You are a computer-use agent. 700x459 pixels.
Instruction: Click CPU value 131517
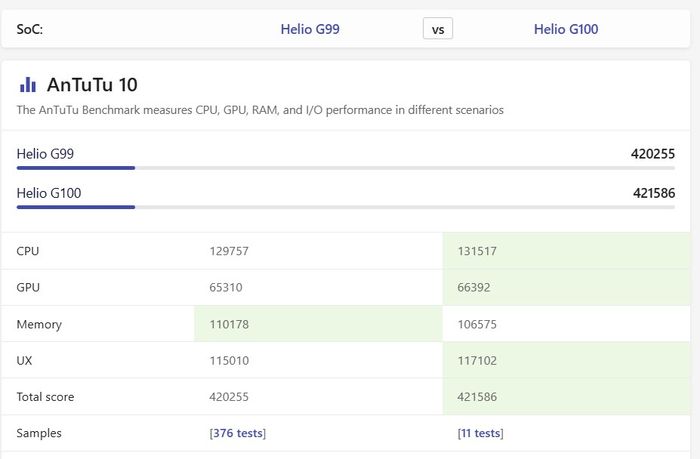477,251
